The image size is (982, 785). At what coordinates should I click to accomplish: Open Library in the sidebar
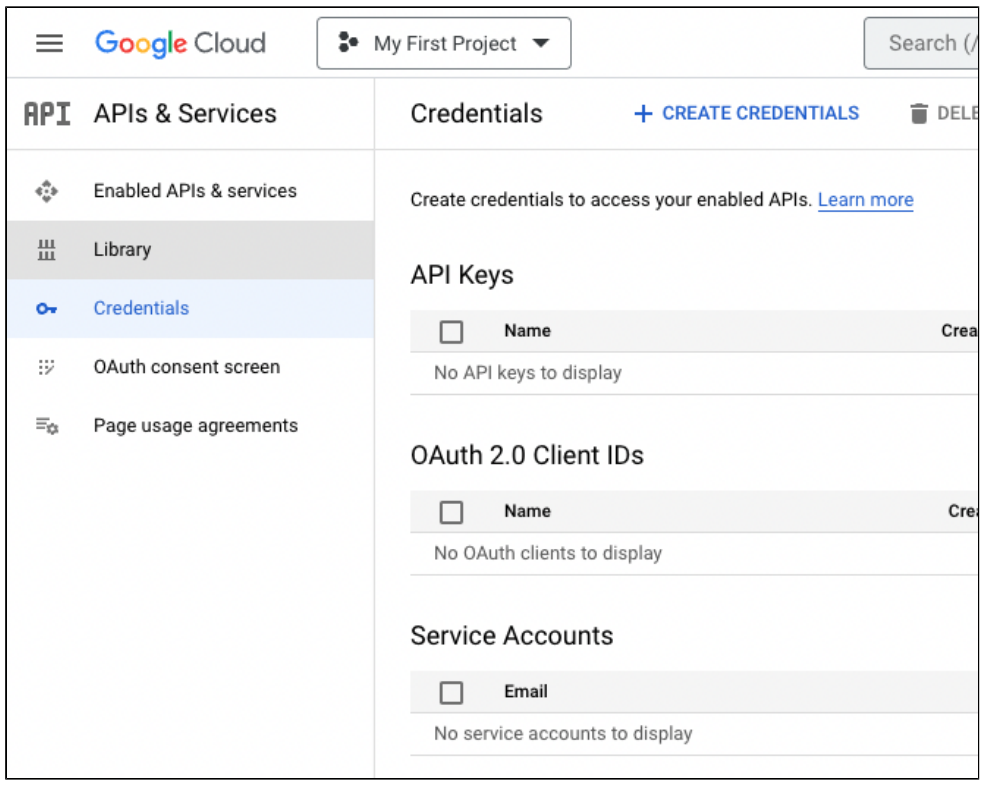click(x=122, y=250)
